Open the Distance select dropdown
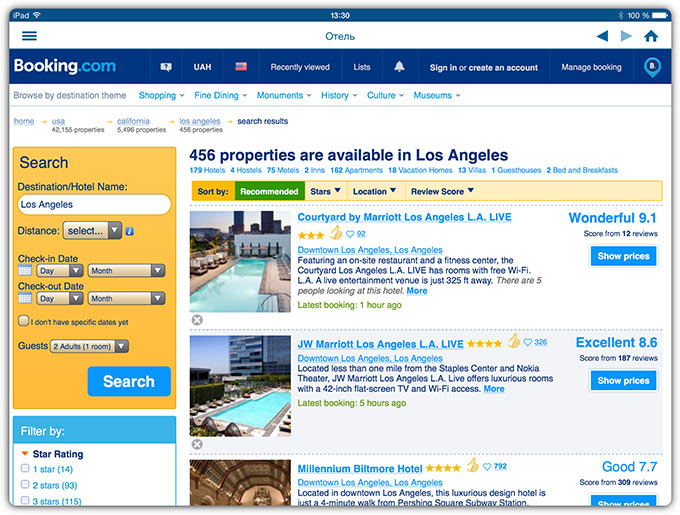The image size is (680, 515). [92, 231]
